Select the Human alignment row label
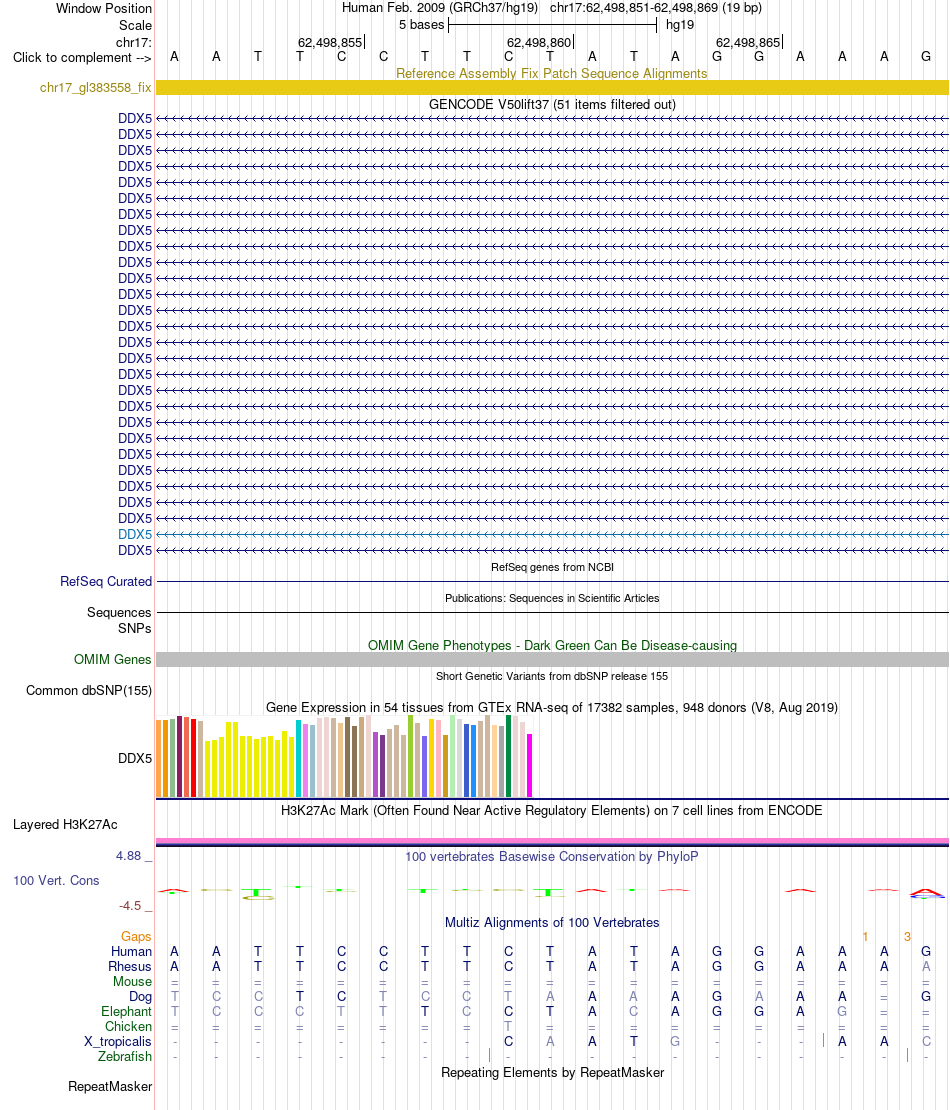Screen dimensions: 950x1110 click(x=131, y=951)
